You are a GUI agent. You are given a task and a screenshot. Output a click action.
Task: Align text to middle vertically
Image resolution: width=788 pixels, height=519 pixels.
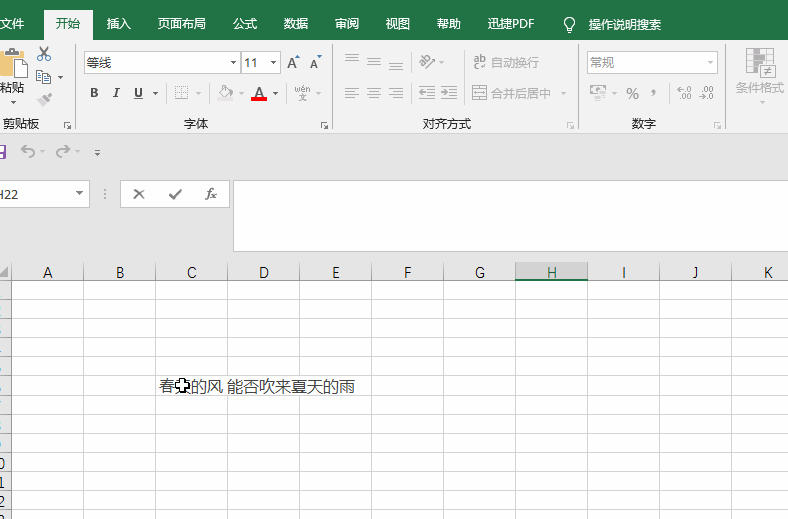coord(374,62)
